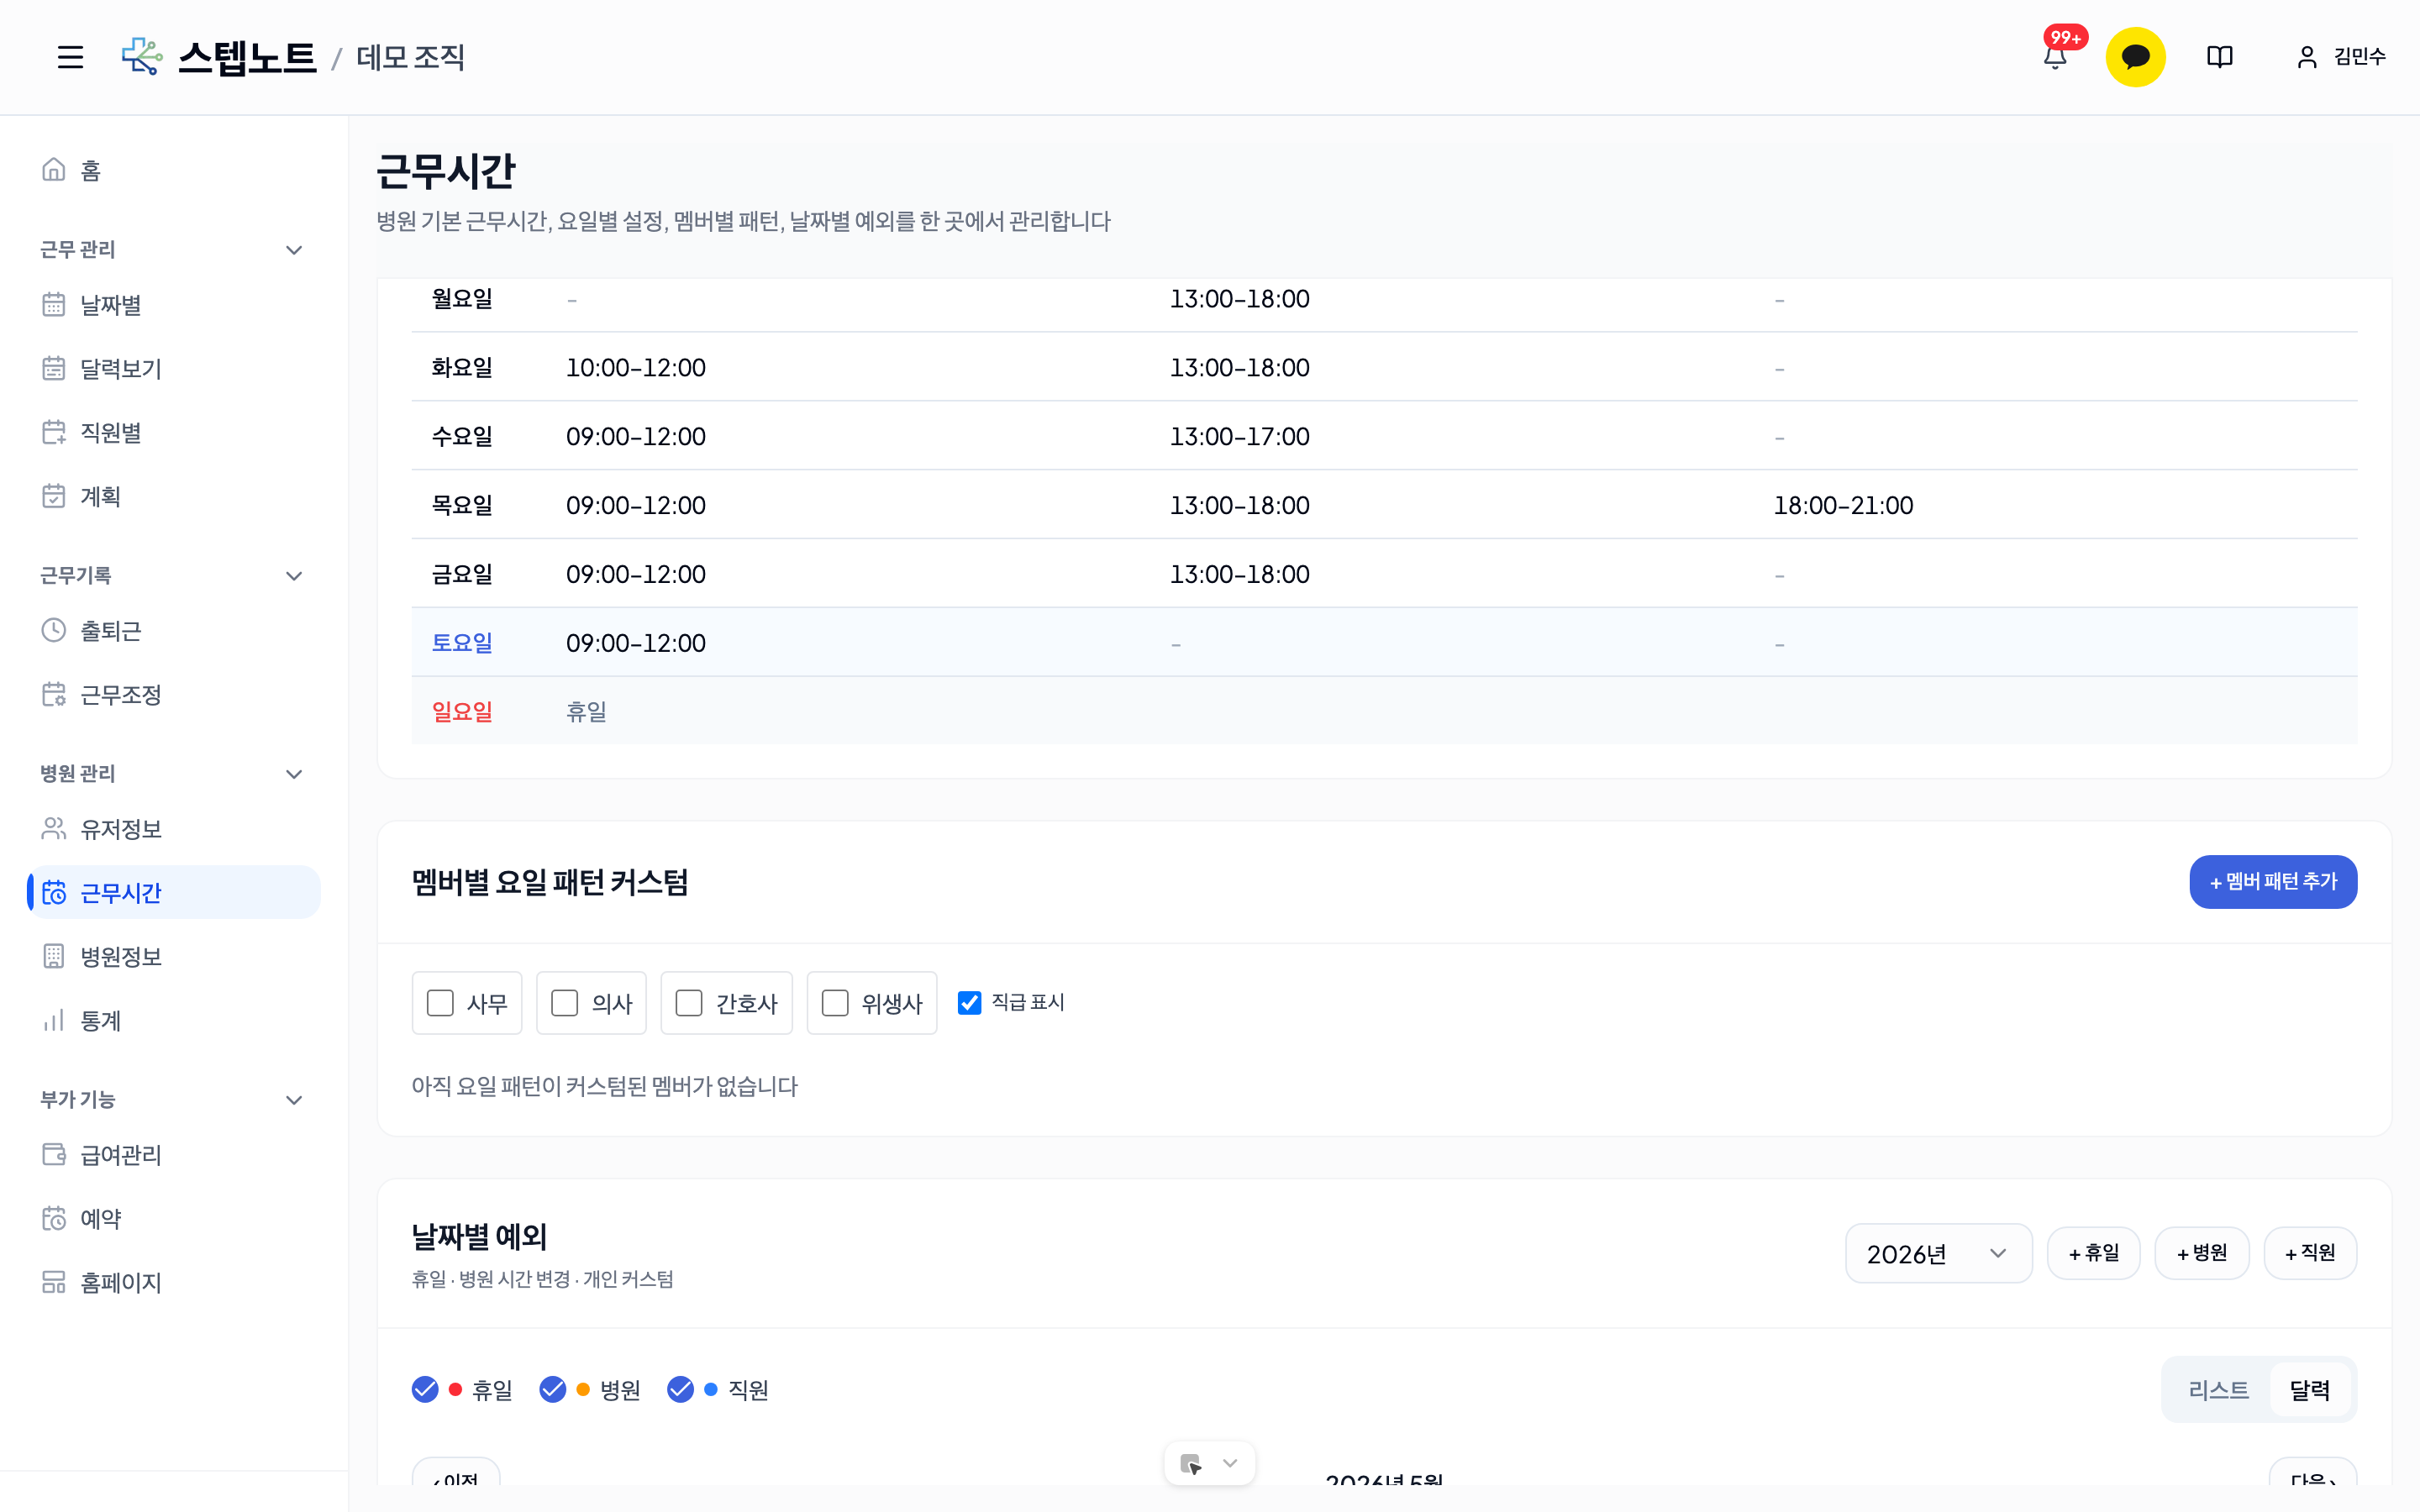Collapse the 근무기록 section

(x=294, y=576)
